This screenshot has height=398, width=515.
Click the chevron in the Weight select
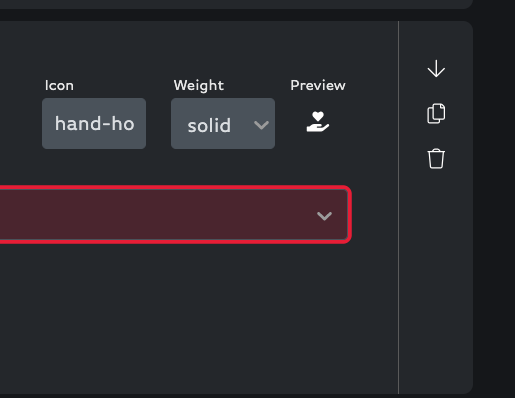pyautogui.click(x=261, y=125)
